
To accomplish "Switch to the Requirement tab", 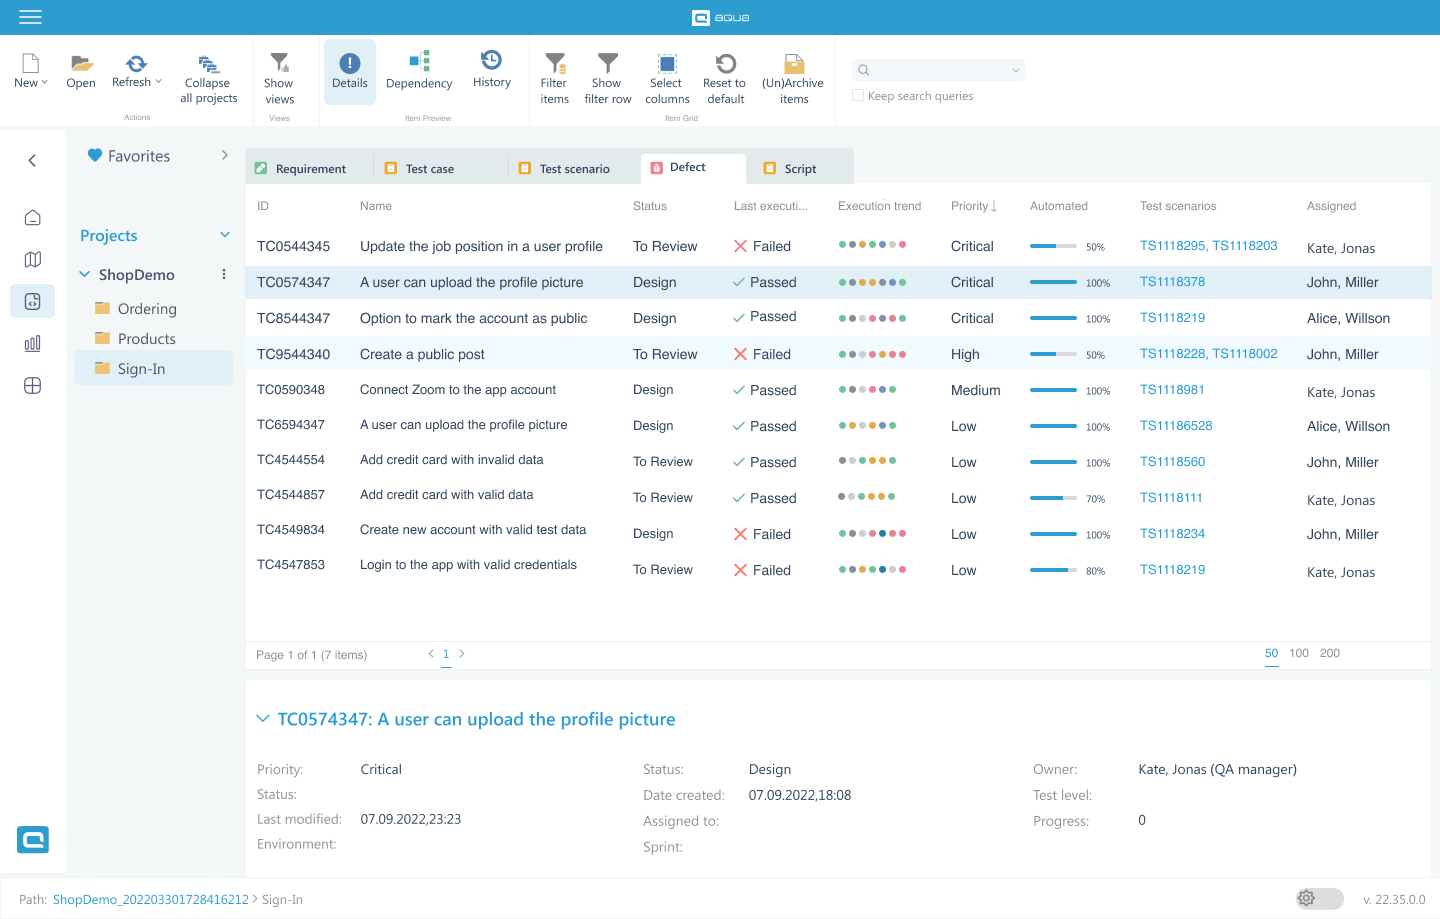I will [x=309, y=167].
